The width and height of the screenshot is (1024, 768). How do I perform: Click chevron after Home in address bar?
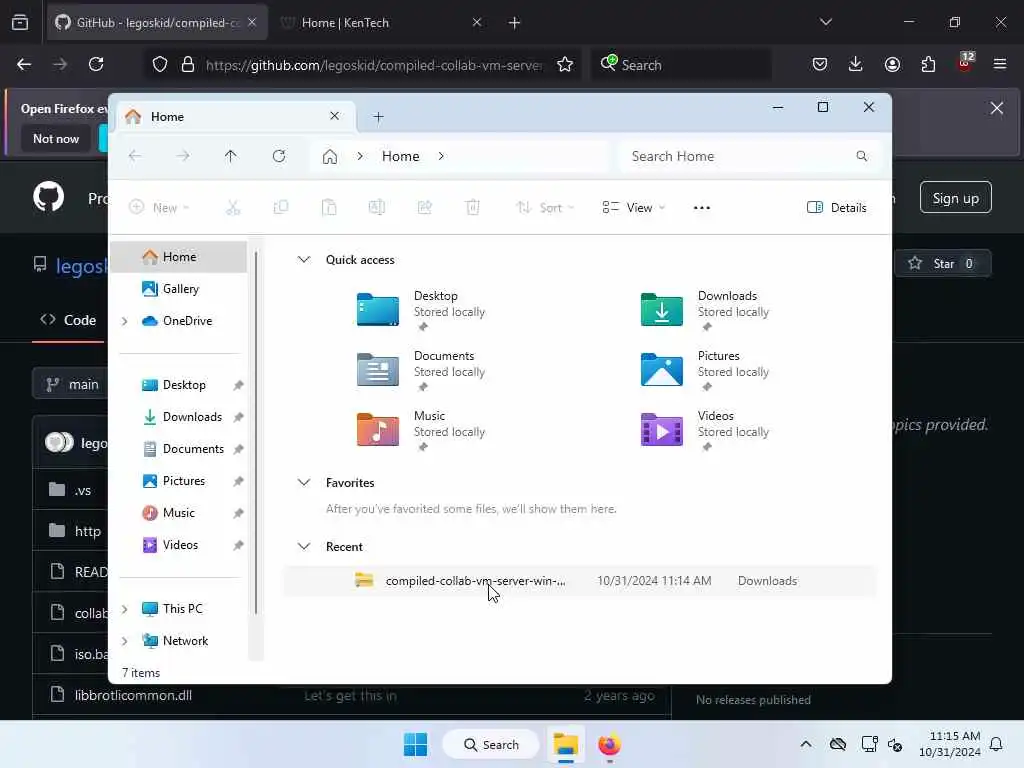click(x=441, y=156)
